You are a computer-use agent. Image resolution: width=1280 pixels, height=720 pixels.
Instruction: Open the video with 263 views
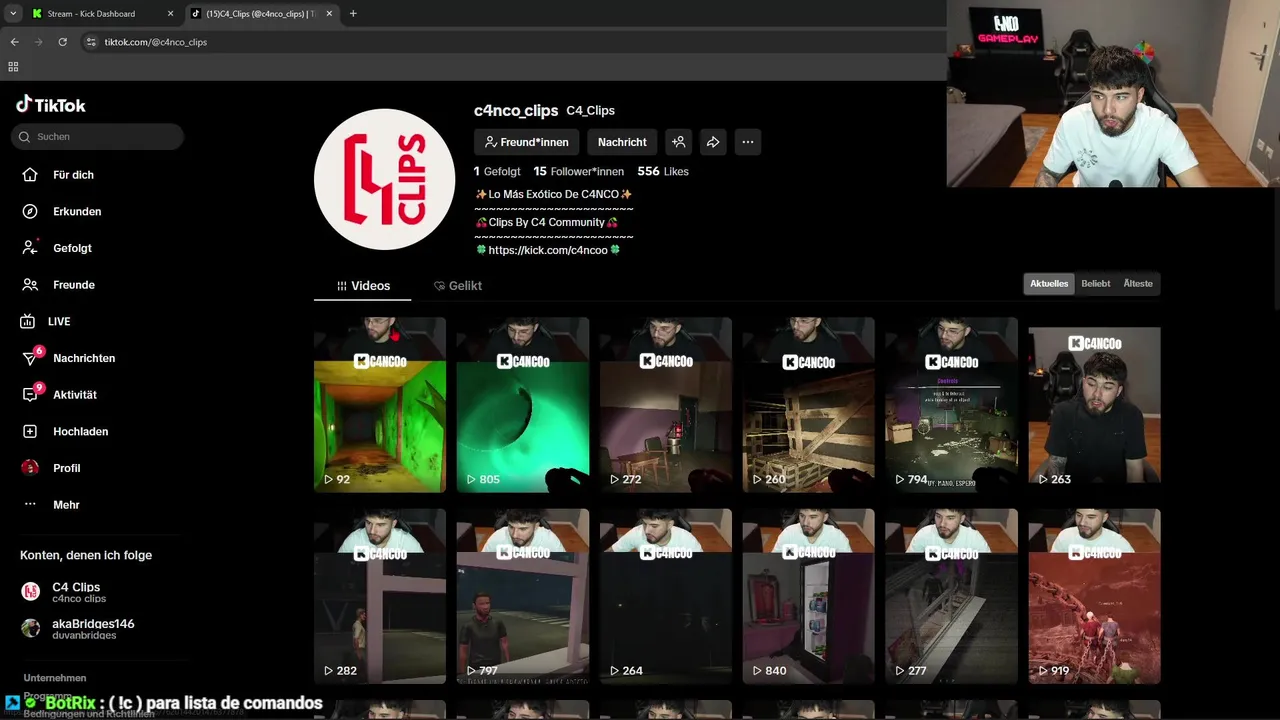pyautogui.click(x=1094, y=405)
